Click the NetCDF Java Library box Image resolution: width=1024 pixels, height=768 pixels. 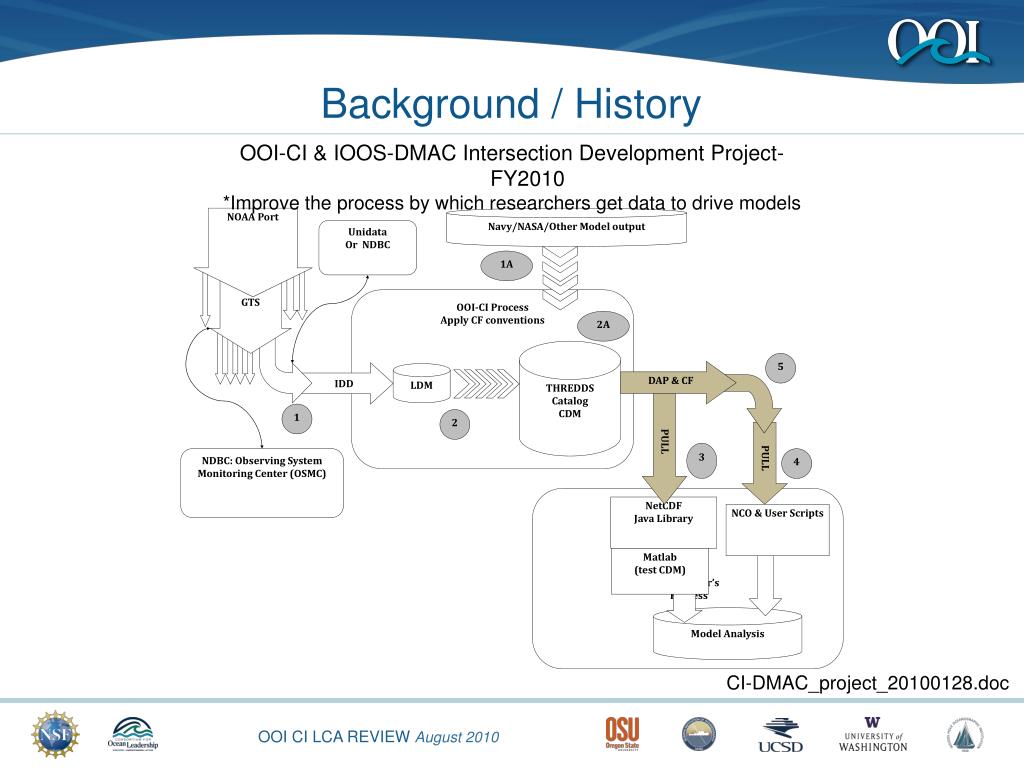[663, 522]
